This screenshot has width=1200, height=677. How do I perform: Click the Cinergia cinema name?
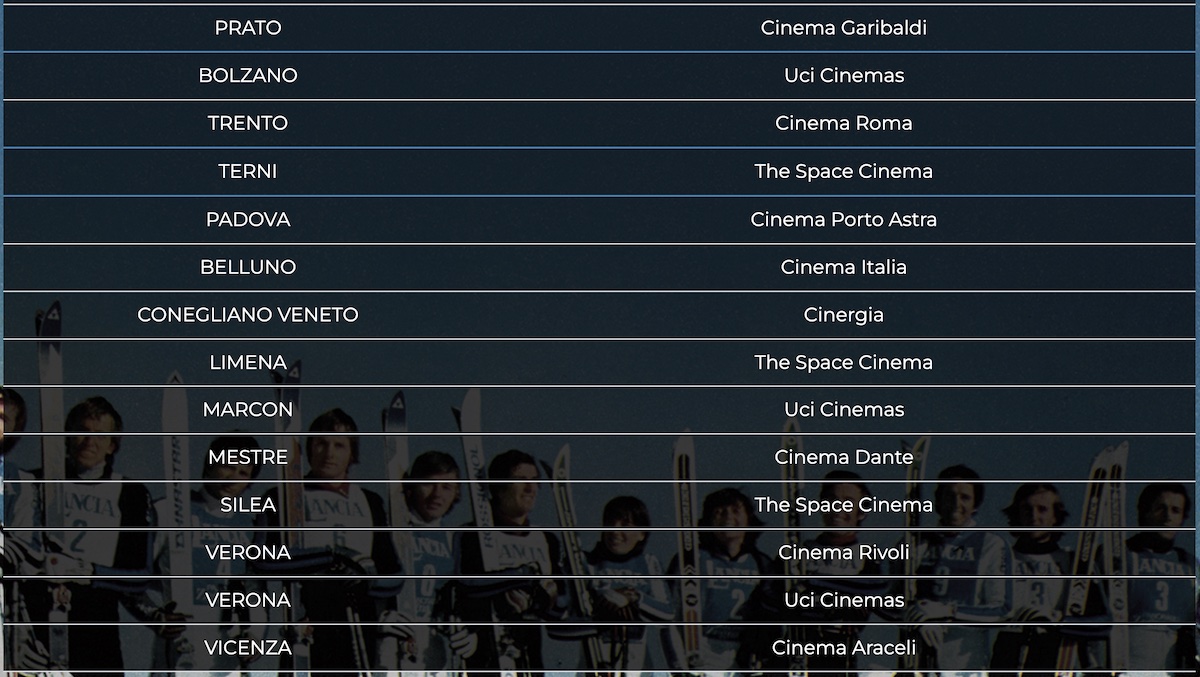[844, 315]
